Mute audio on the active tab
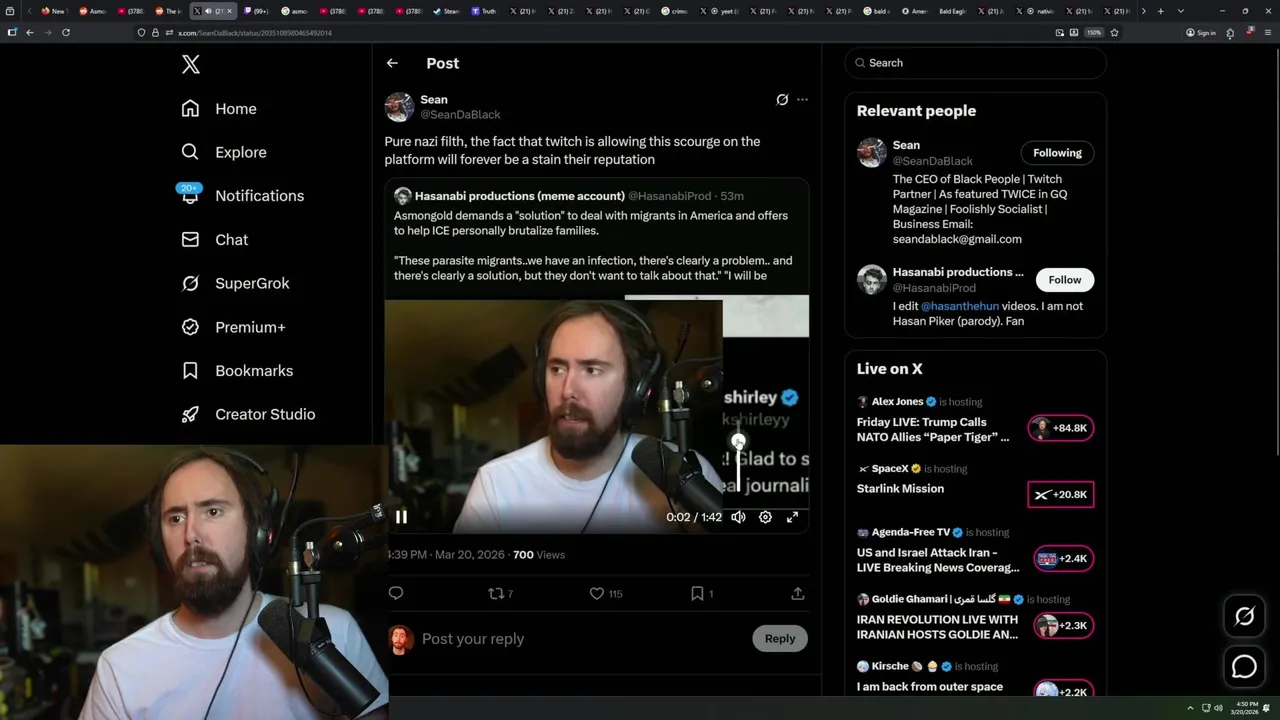Screen dimensions: 1280x720 pyautogui.click(x=208, y=11)
